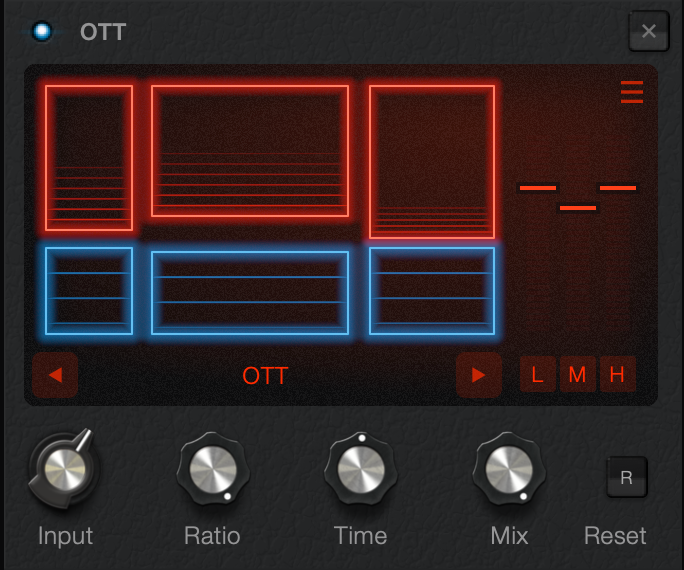The height and width of the screenshot is (570, 684).
Task: Select the mid band red compressor box
Action: [x=250, y=151]
